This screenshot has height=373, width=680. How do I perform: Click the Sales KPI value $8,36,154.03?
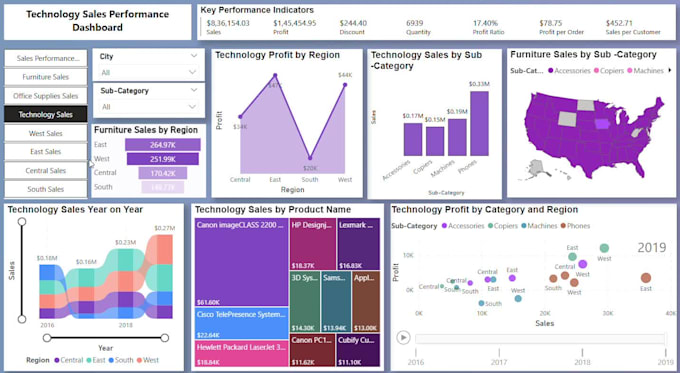228,23
